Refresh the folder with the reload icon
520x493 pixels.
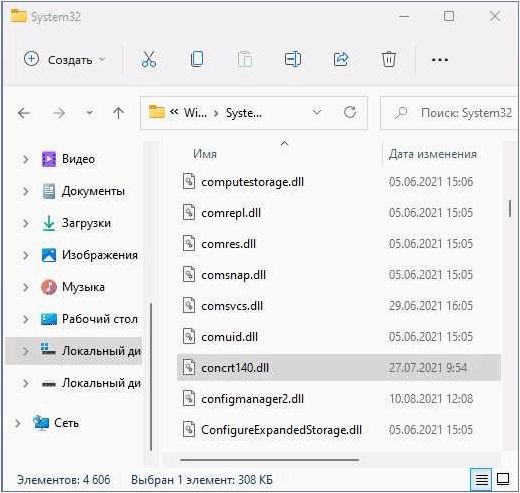(350, 112)
